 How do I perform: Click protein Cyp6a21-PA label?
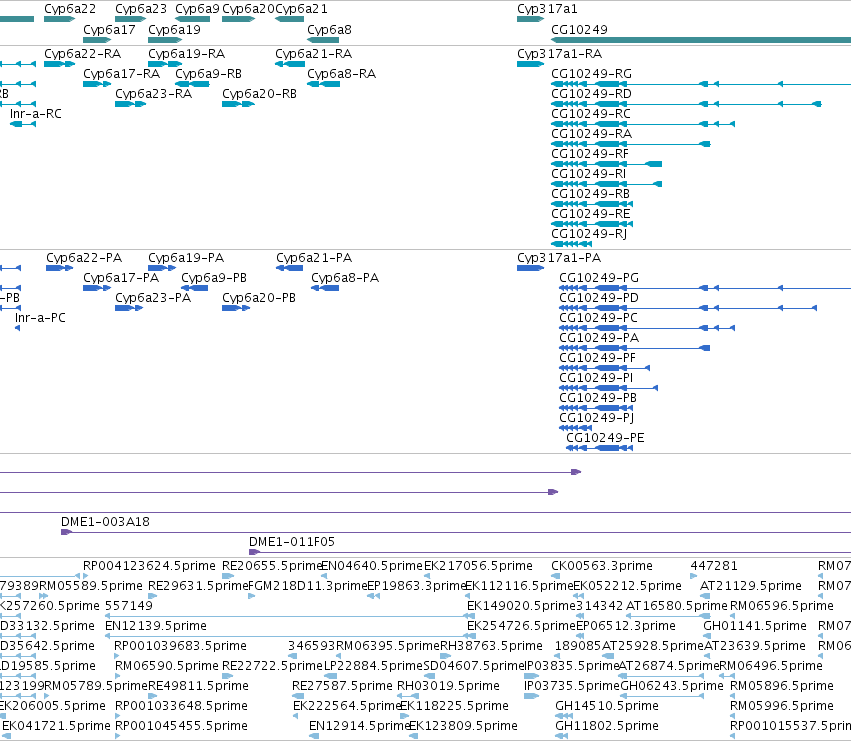coord(314,258)
